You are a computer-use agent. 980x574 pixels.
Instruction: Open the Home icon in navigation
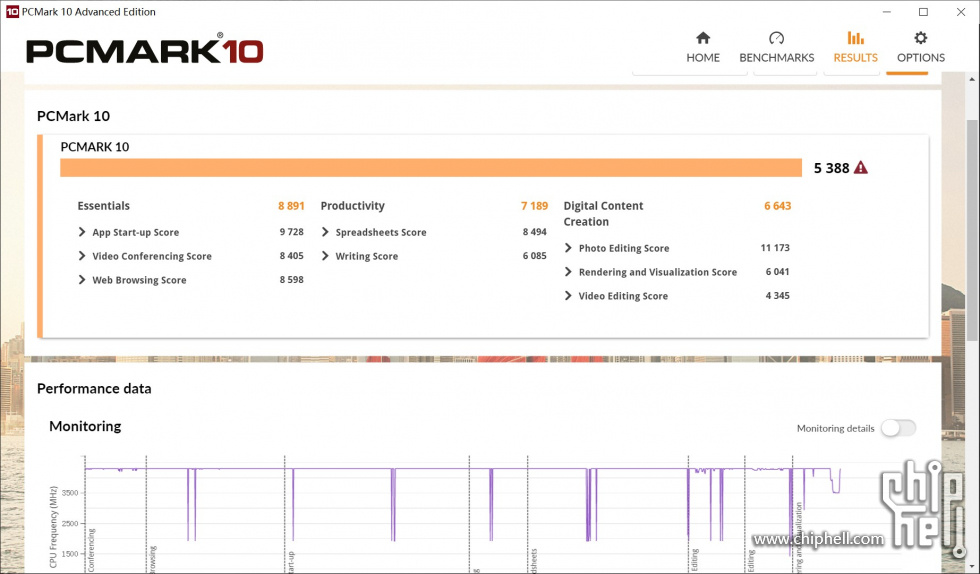coord(703,38)
